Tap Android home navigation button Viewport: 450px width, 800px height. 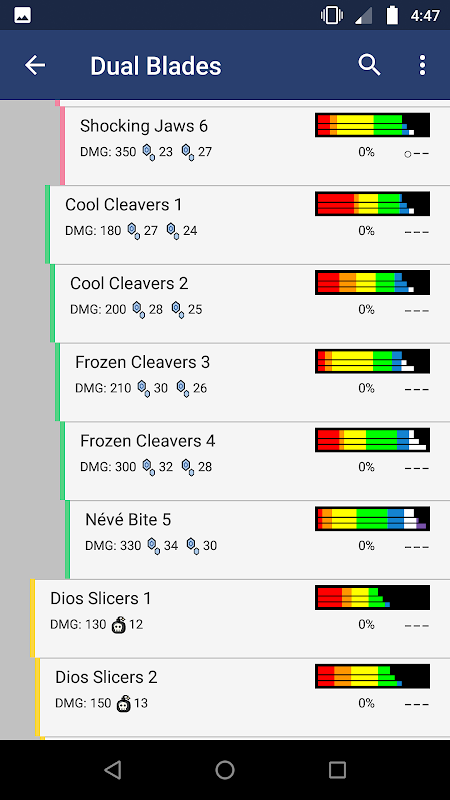(x=225, y=770)
